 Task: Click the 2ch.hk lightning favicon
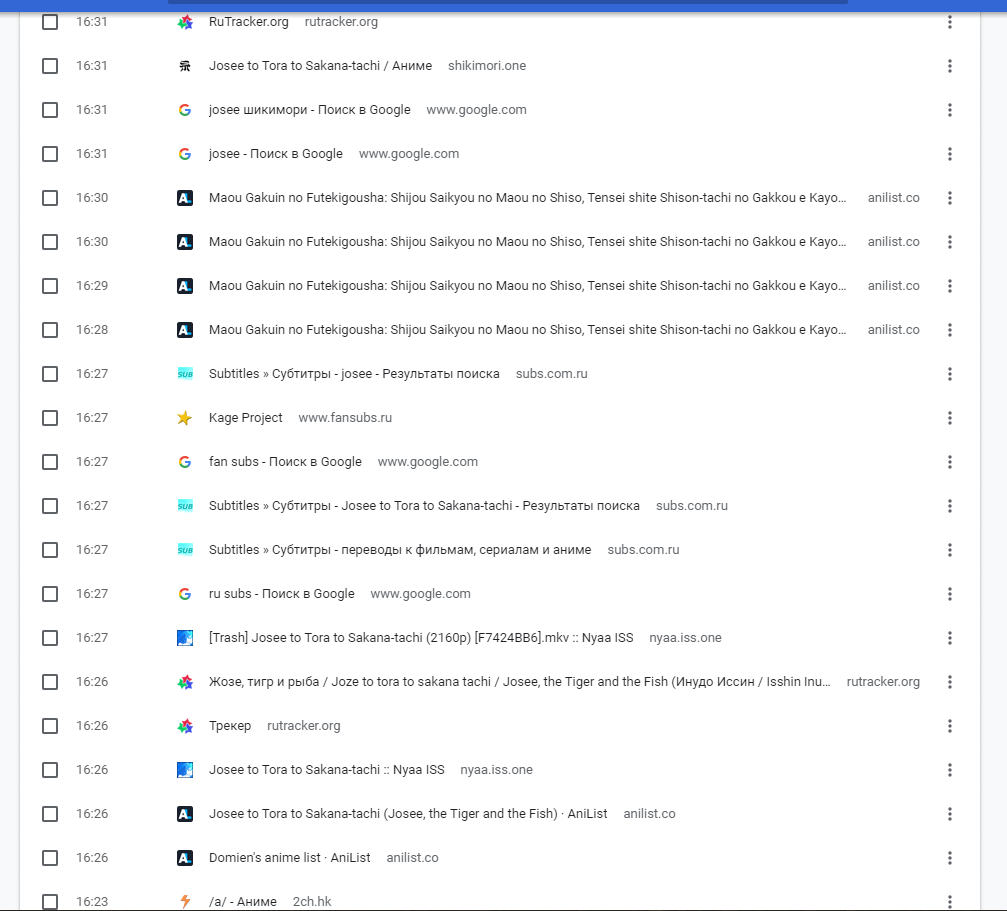click(x=185, y=902)
